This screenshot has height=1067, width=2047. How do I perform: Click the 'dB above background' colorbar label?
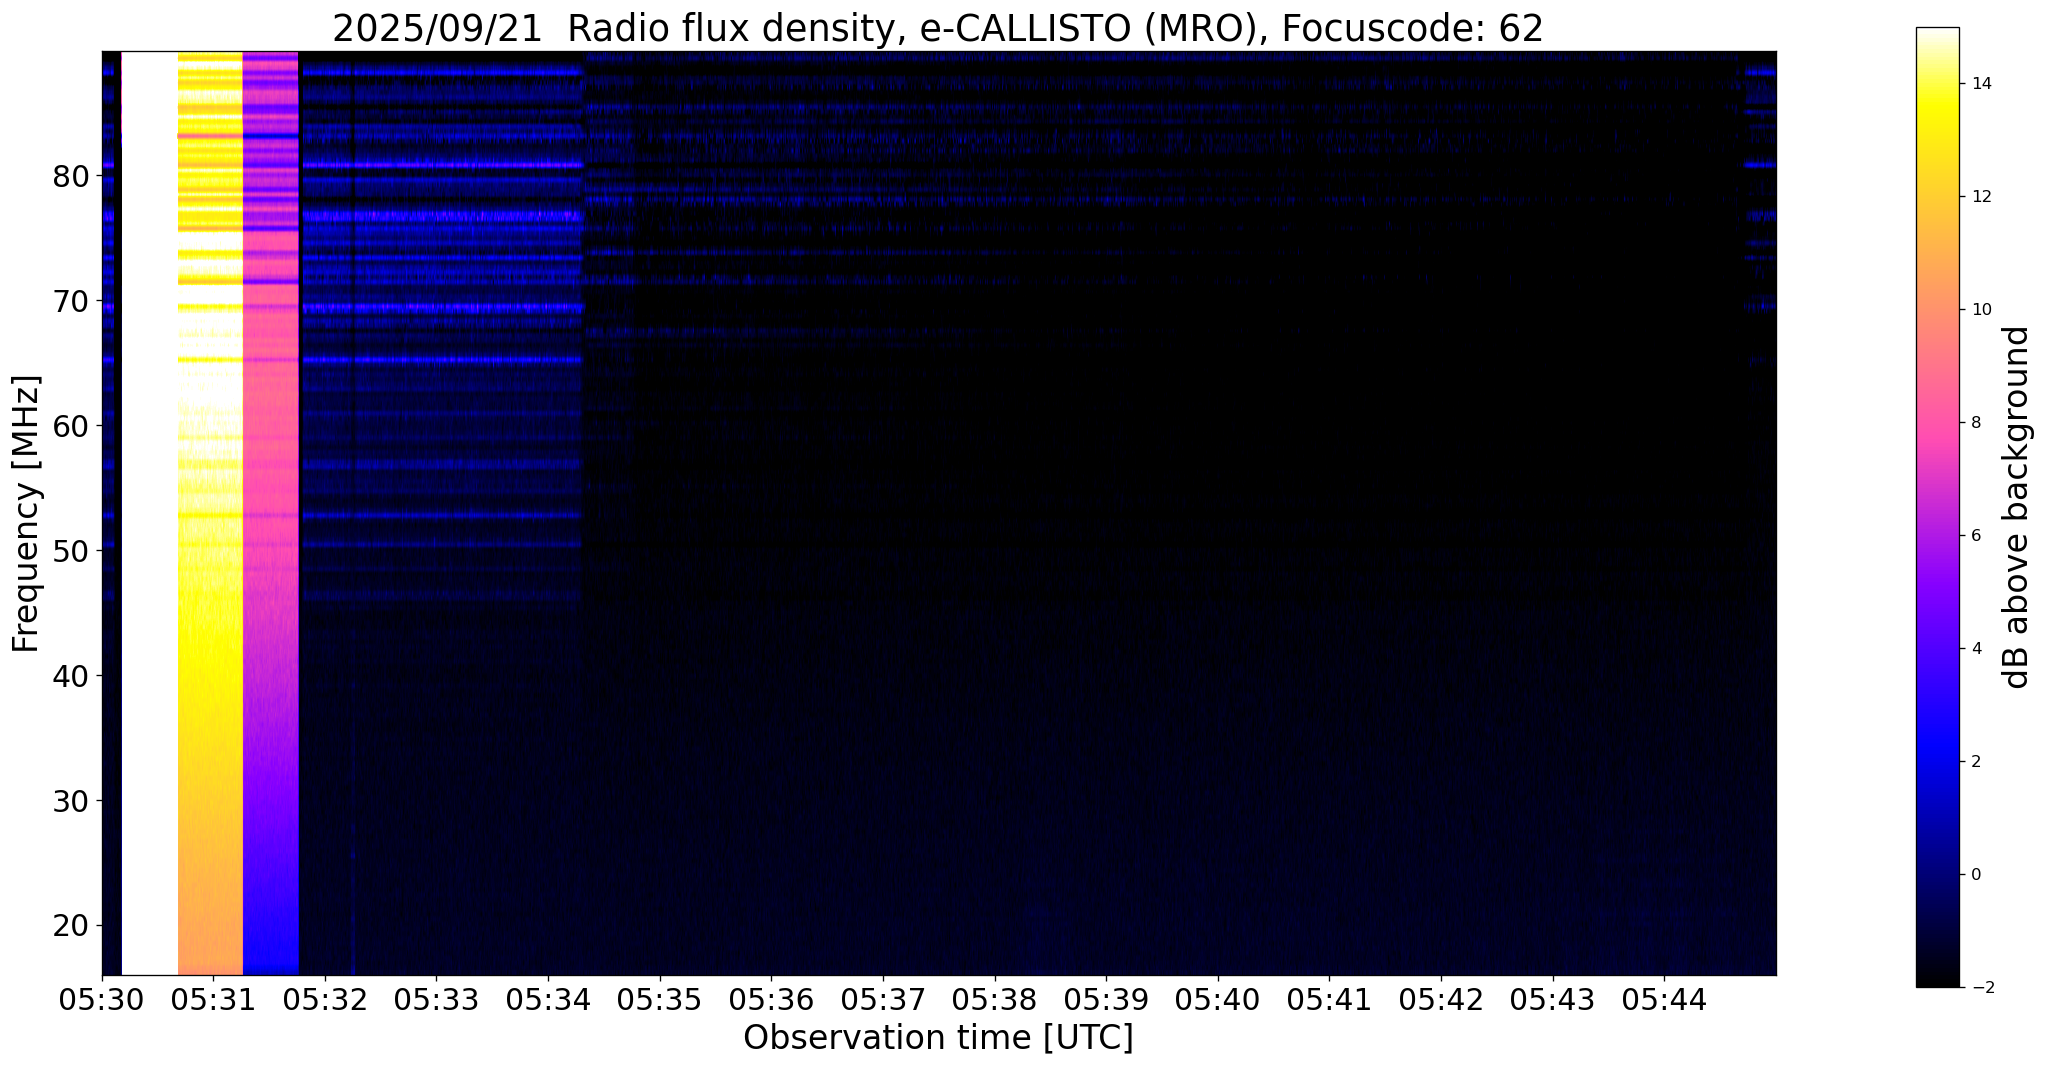2017,507
